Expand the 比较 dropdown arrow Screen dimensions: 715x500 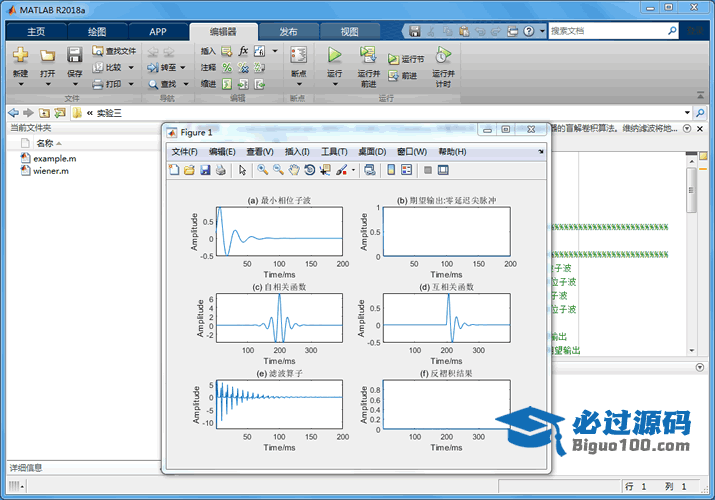point(131,67)
